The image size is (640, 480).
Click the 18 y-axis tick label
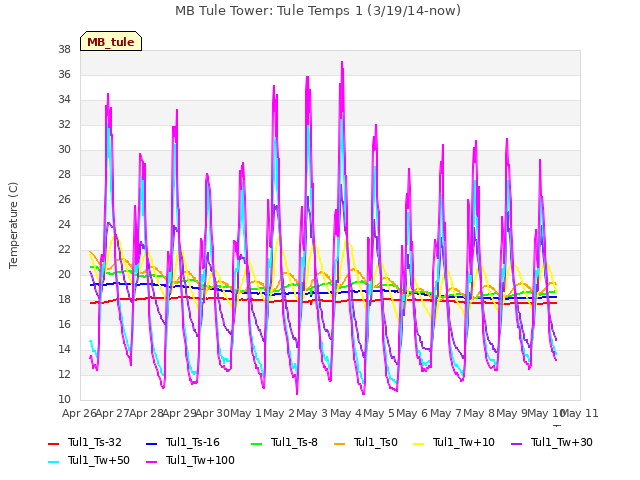click(x=64, y=299)
